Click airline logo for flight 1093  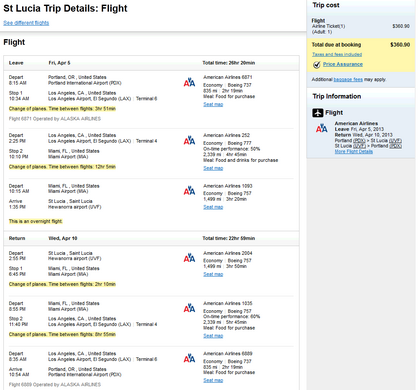(x=189, y=191)
